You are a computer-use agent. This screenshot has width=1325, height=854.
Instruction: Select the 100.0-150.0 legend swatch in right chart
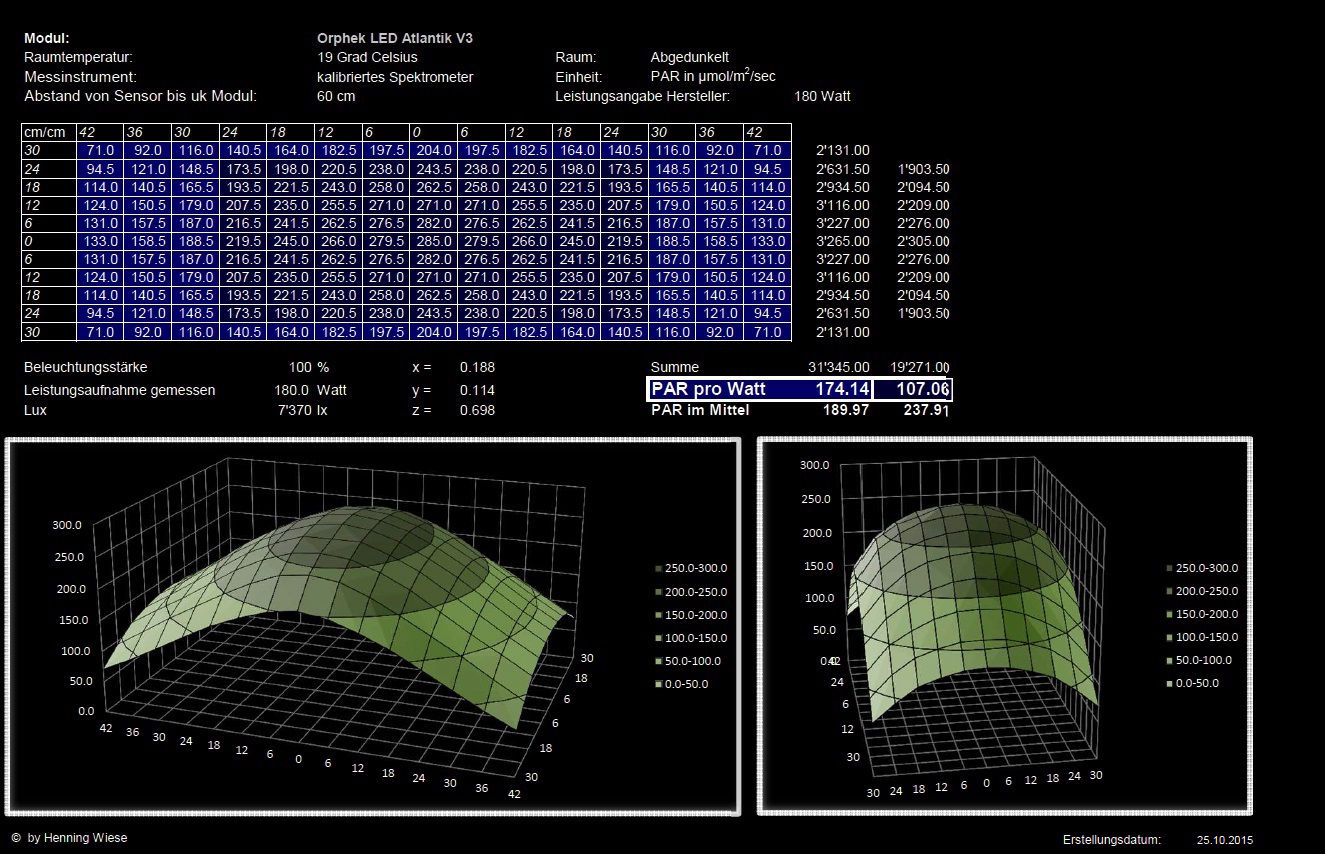1169,637
